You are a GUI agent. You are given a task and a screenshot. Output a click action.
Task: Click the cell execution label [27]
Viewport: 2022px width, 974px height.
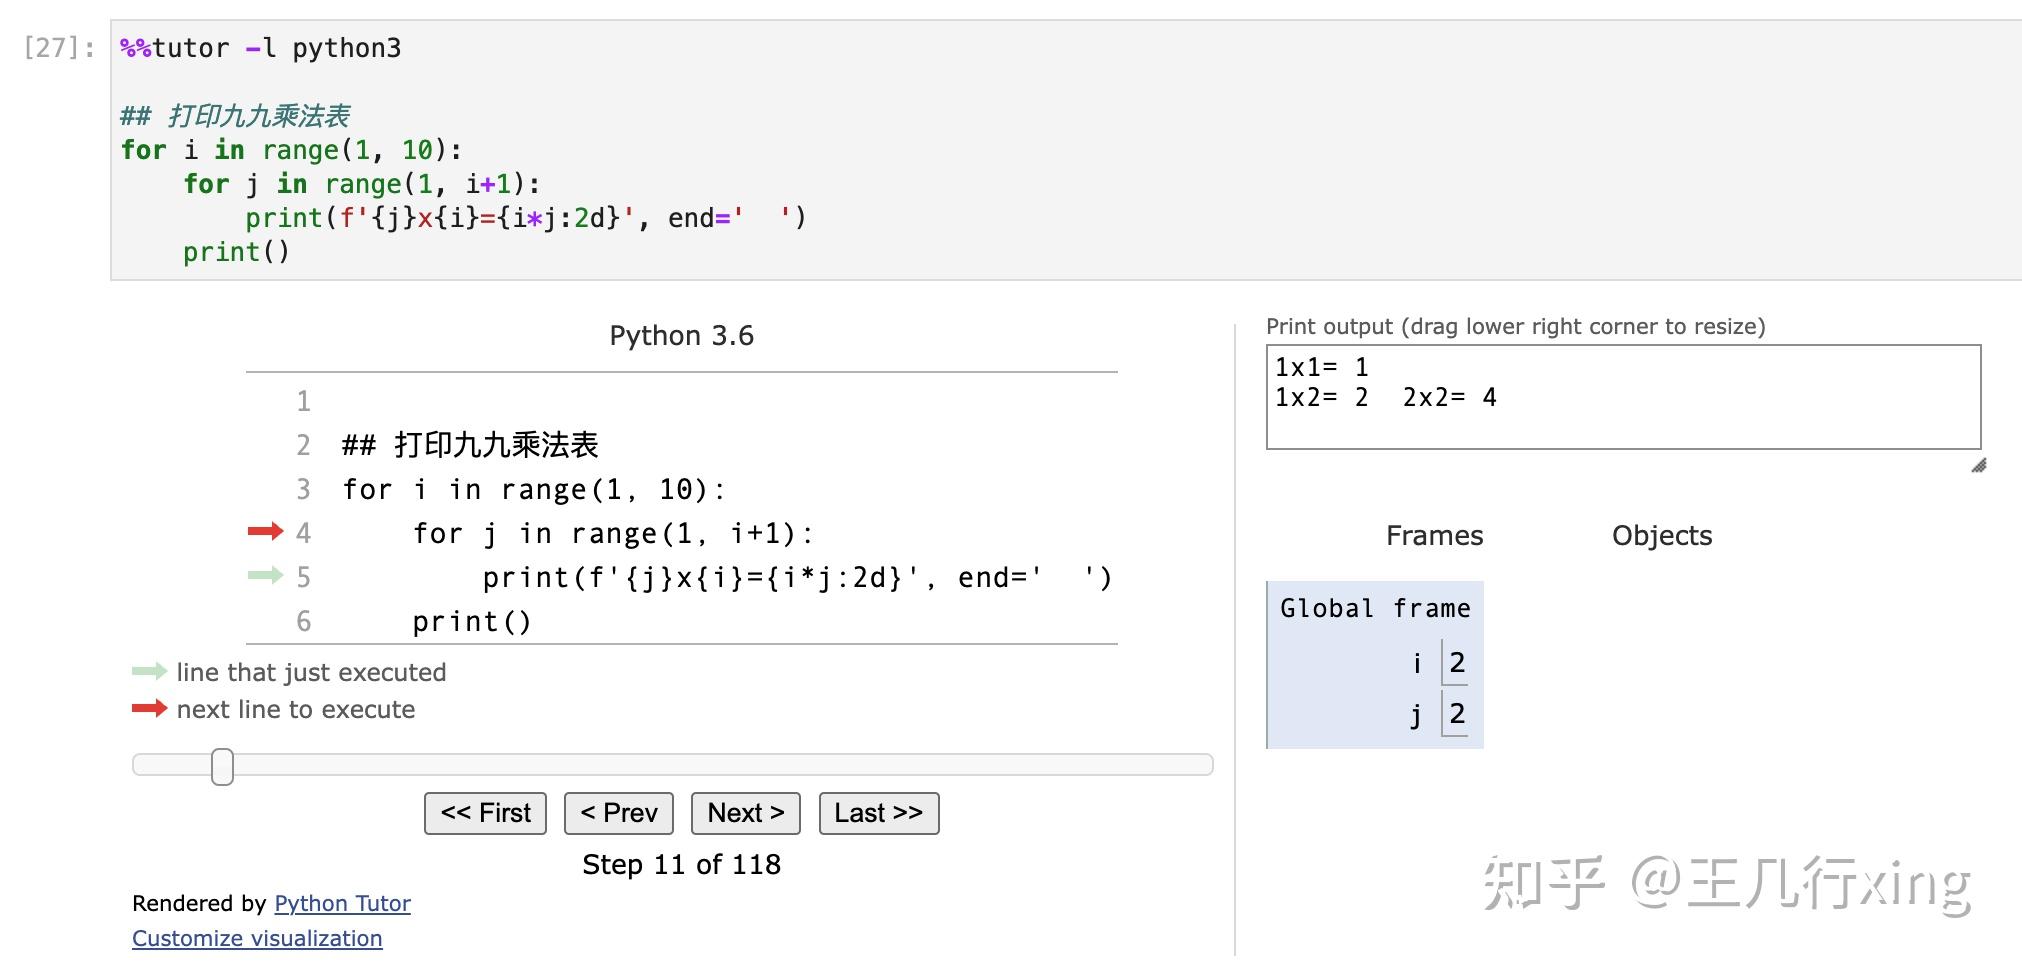pos(57,45)
